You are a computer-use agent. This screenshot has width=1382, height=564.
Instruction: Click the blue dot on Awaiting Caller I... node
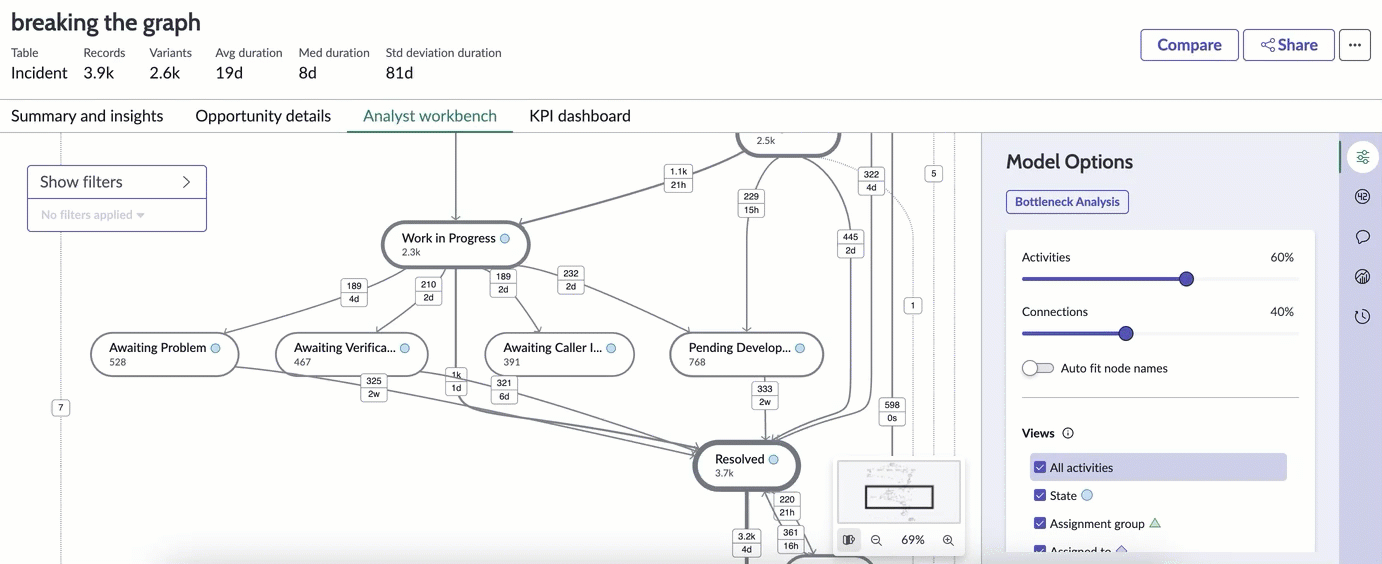click(x=611, y=348)
